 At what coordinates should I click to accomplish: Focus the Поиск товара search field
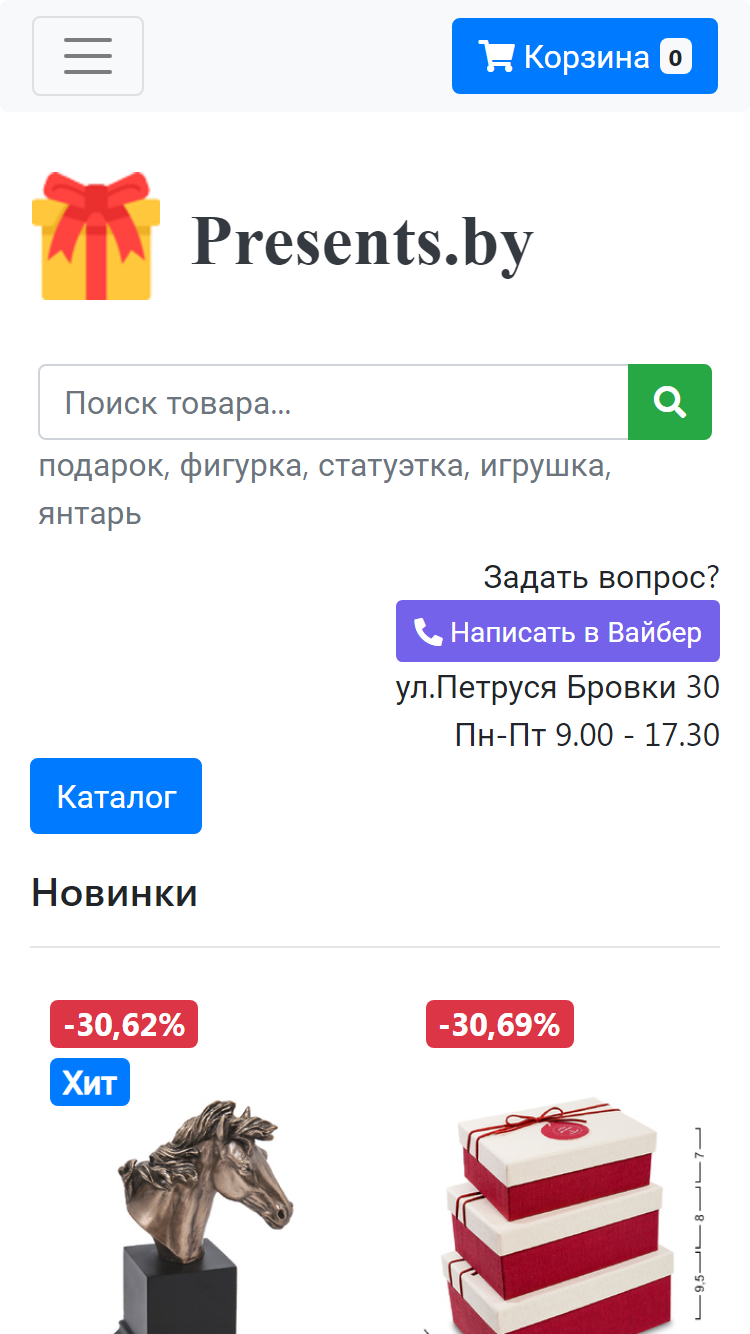(333, 402)
